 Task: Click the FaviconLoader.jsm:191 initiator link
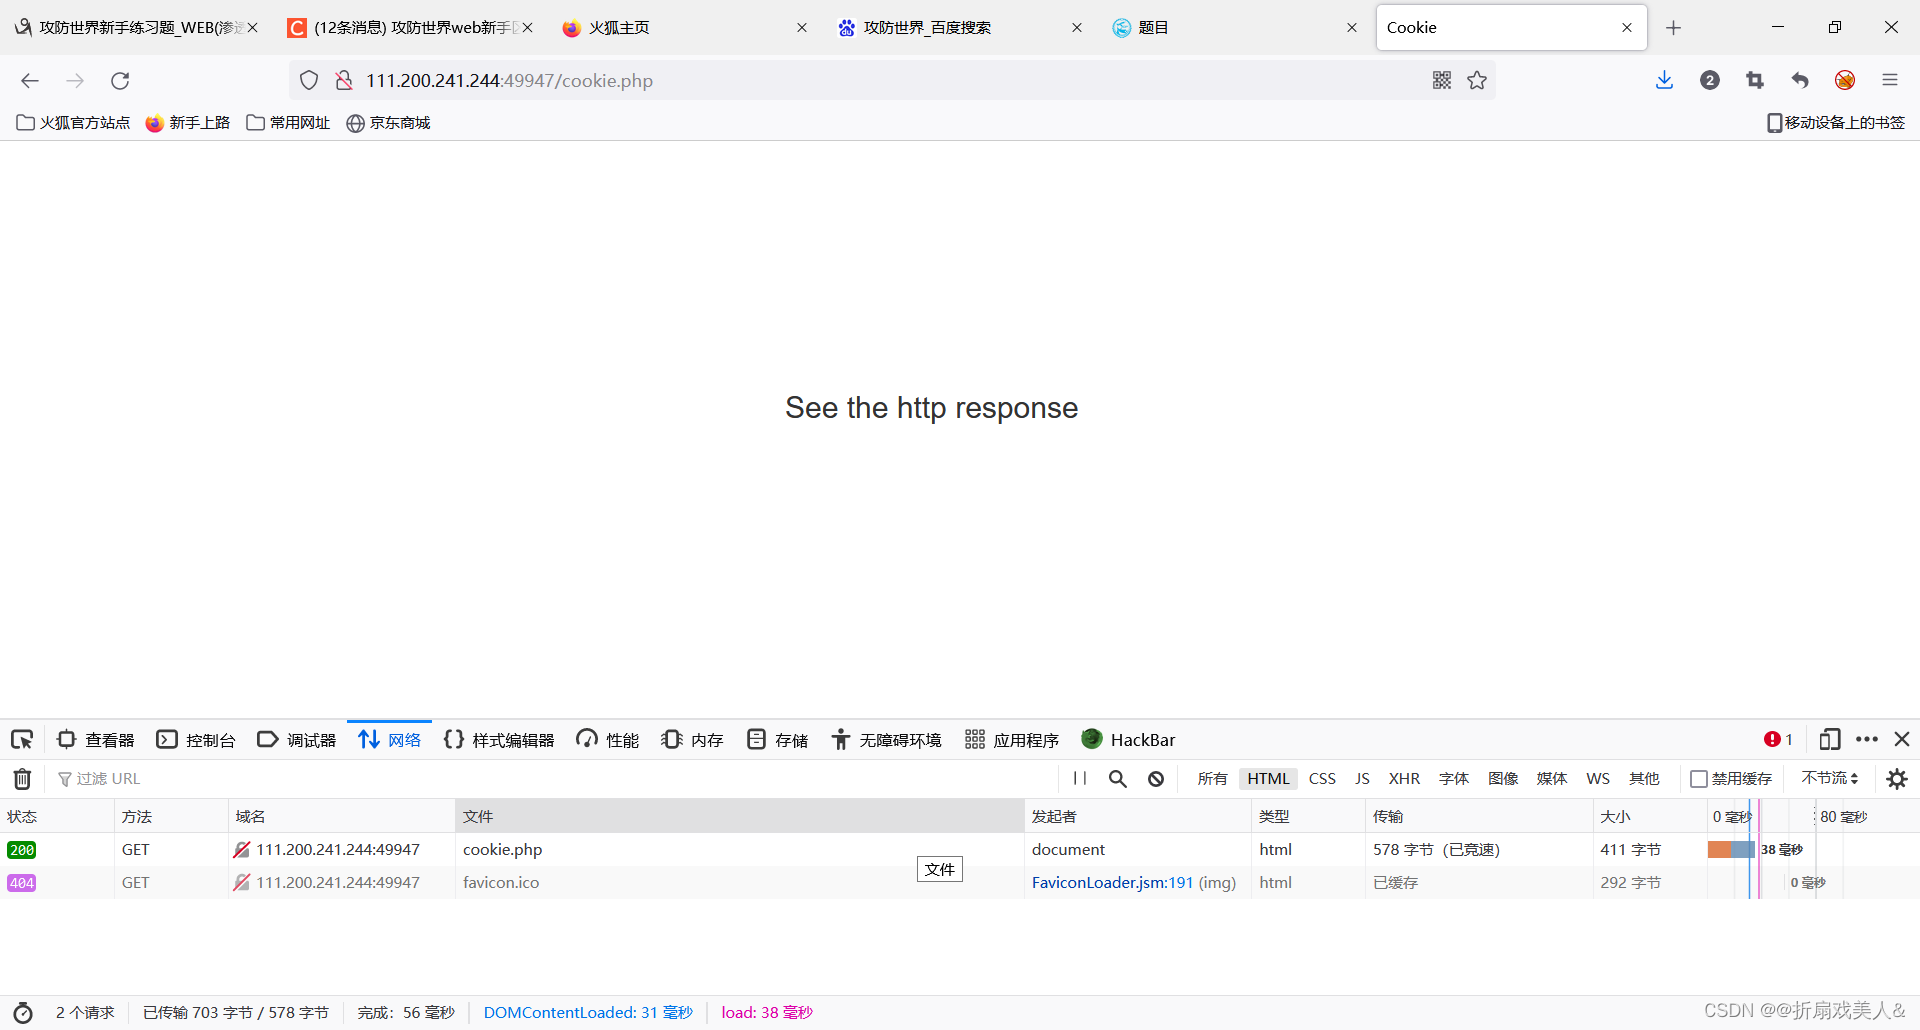click(x=1112, y=883)
